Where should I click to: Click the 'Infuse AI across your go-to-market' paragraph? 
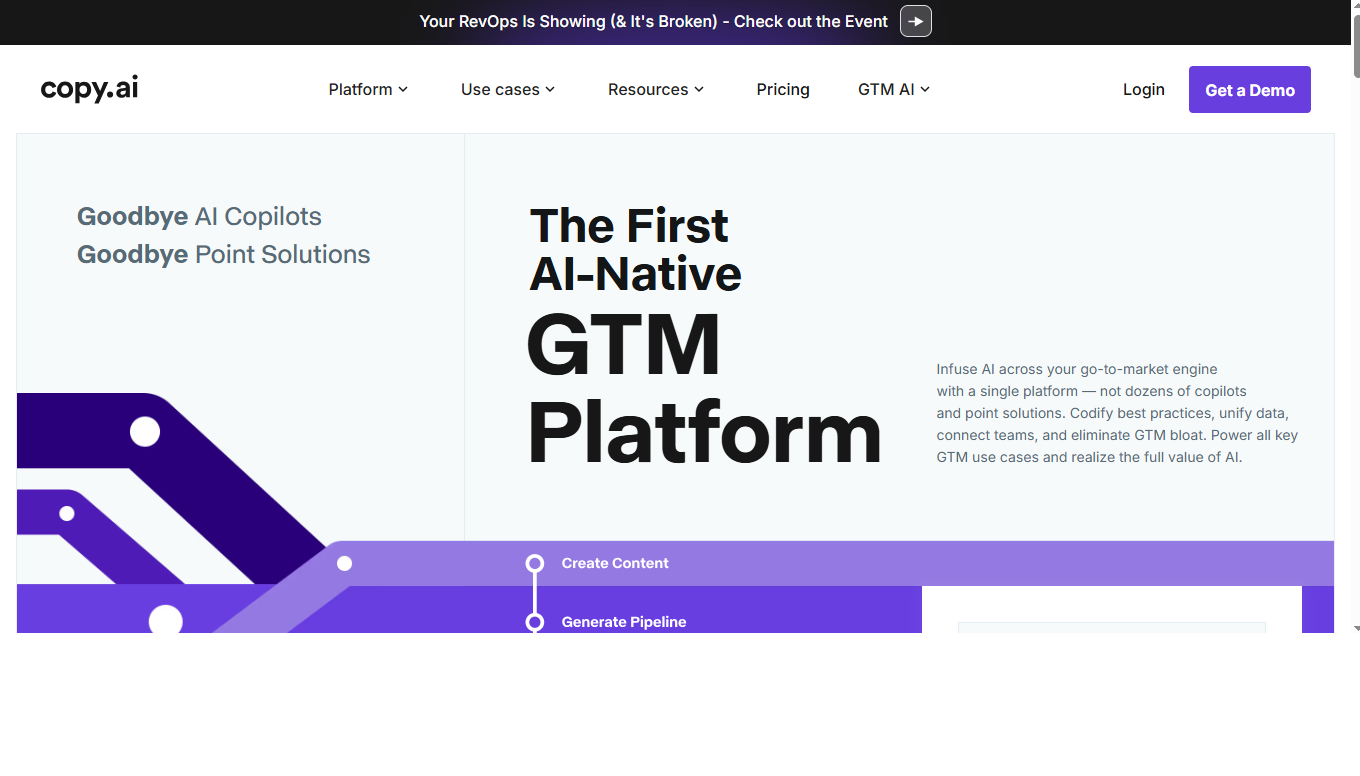click(x=1117, y=413)
